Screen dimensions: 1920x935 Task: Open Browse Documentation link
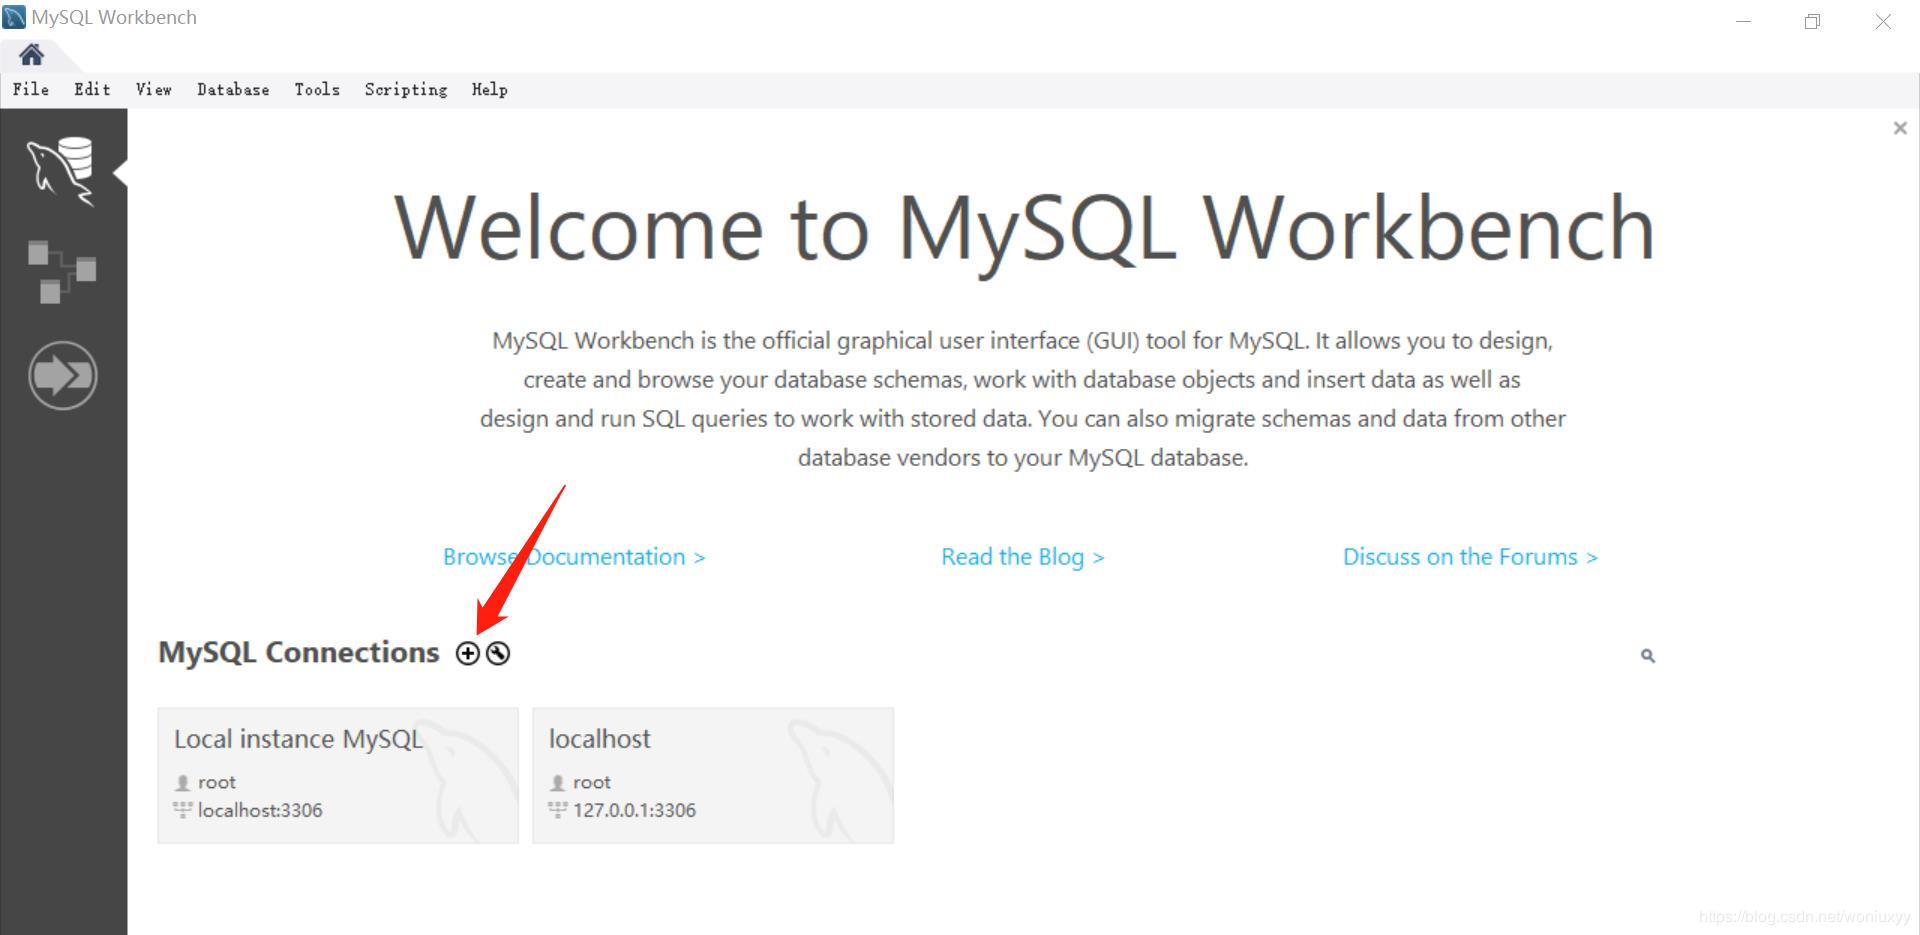point(574,557)
